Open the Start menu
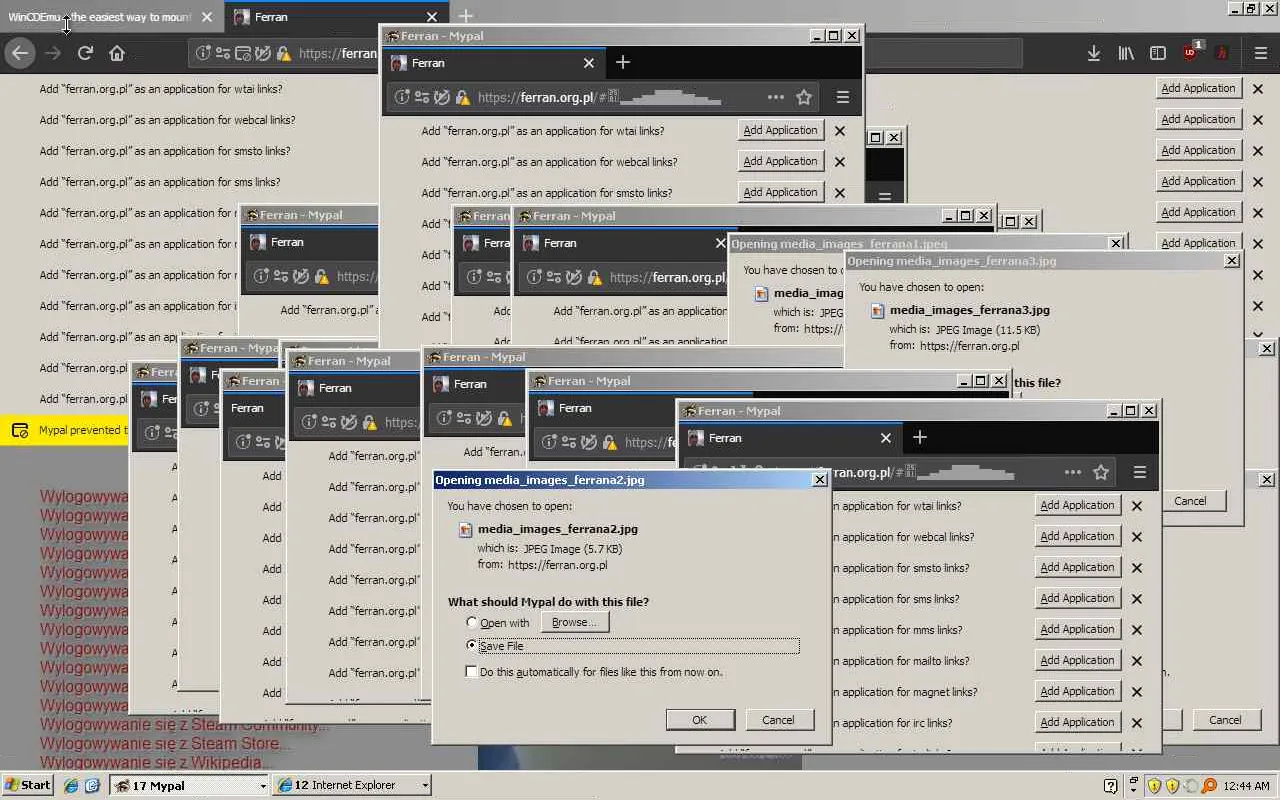Viewport: 1280px width, 800px height. pos(27,785)
